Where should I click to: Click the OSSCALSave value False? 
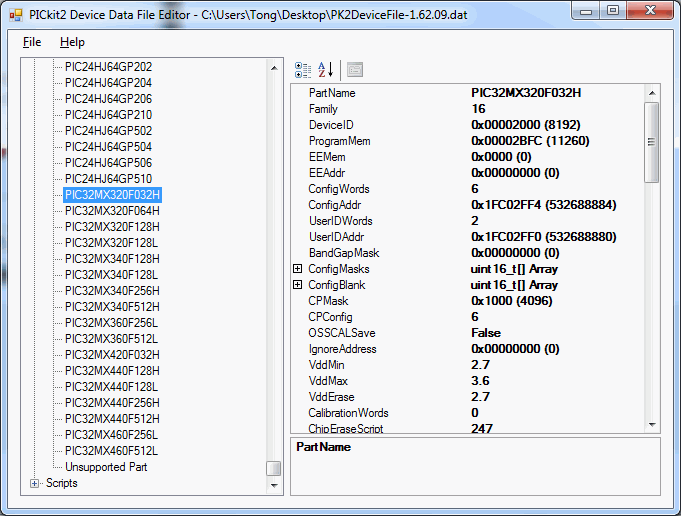click(x=486, y=333)
